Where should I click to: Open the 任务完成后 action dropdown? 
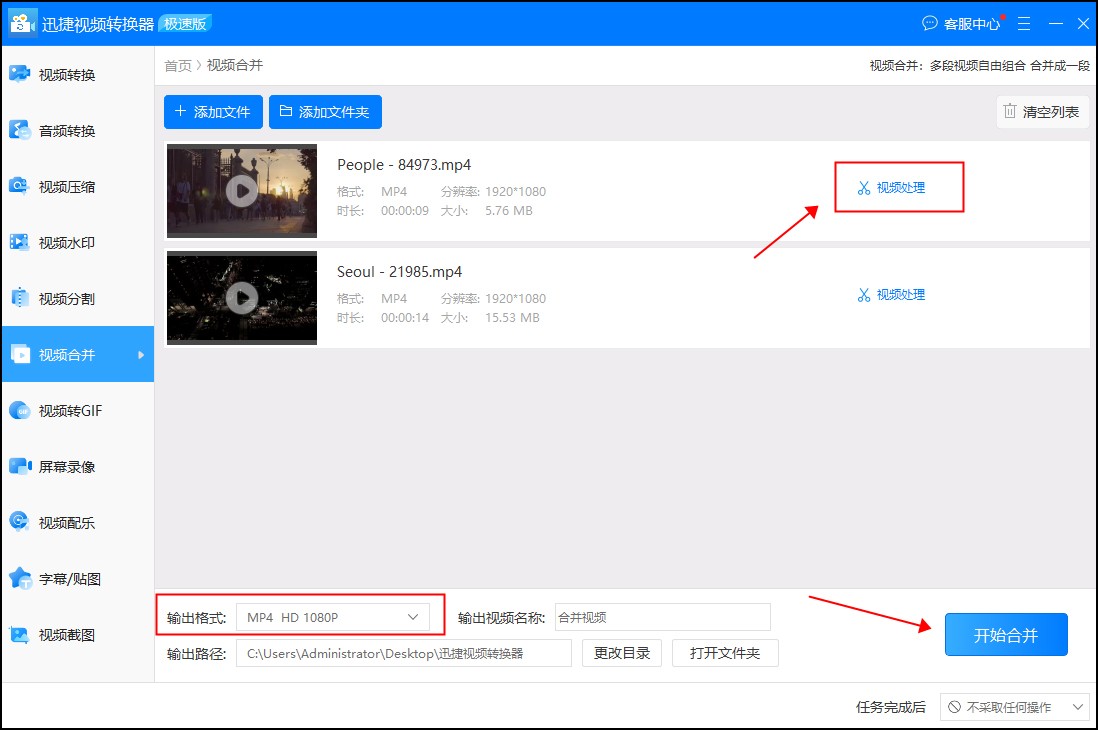point(1014,707)
